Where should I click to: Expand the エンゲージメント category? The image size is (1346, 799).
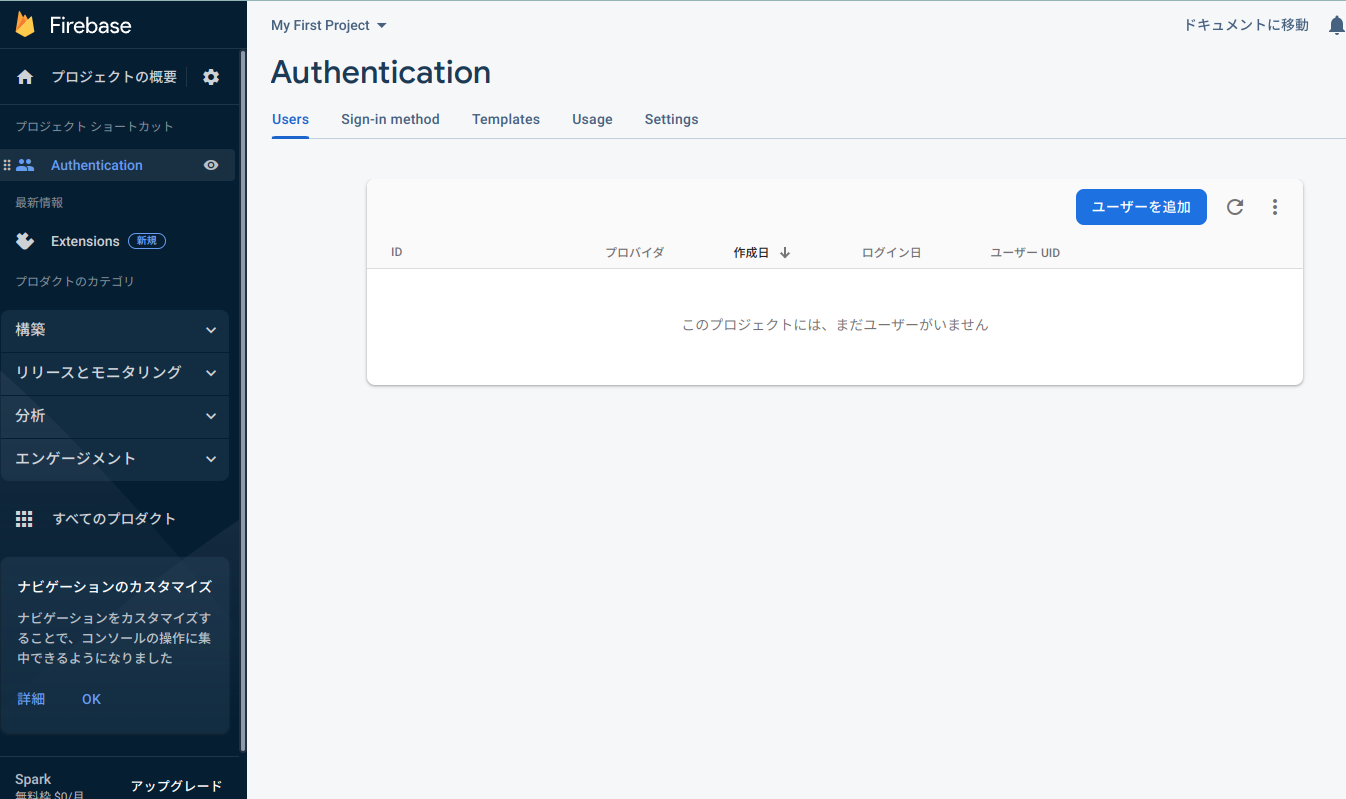tap(115, 459)
